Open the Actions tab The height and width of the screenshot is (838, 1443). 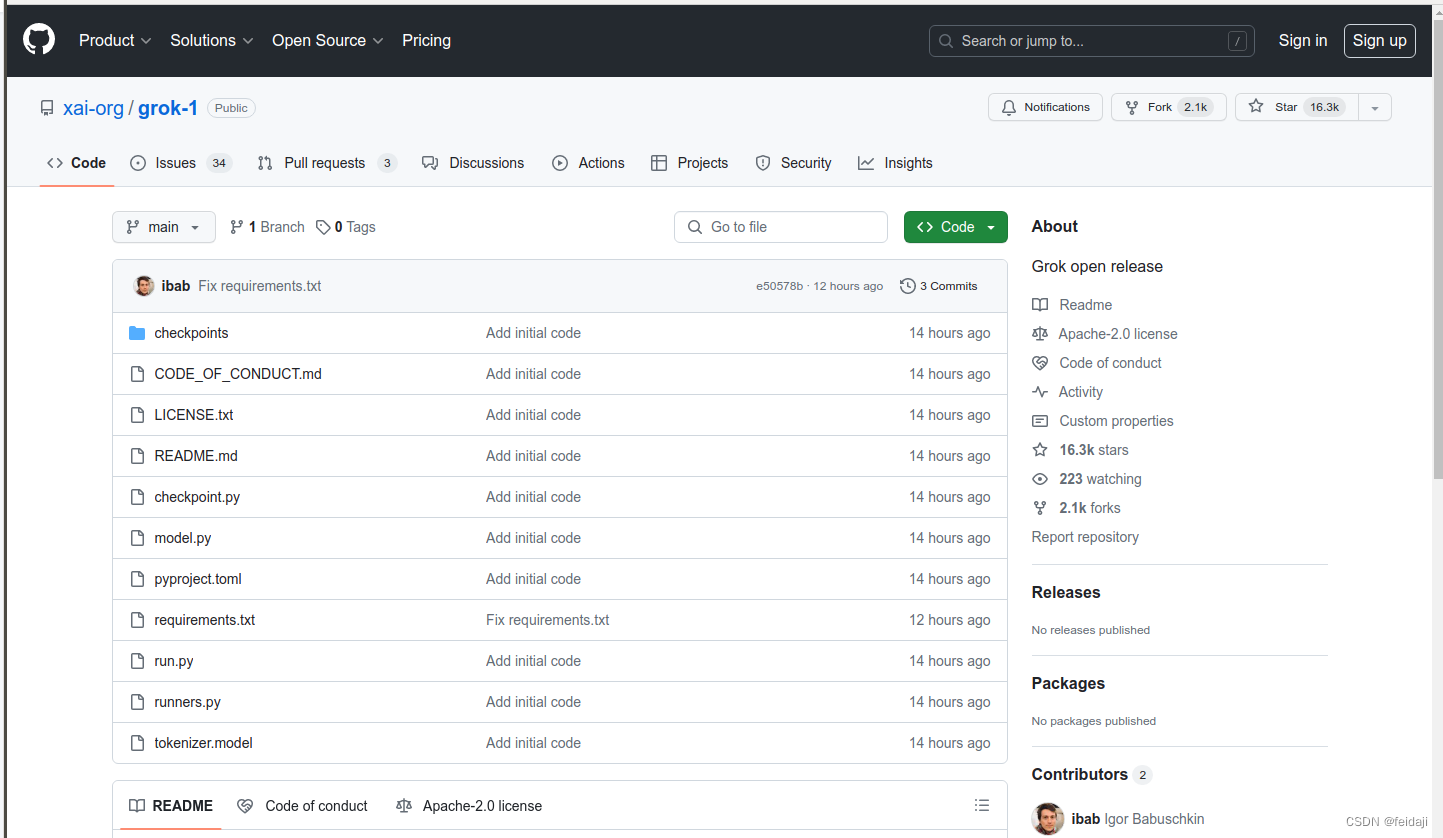tap(588, 163)
